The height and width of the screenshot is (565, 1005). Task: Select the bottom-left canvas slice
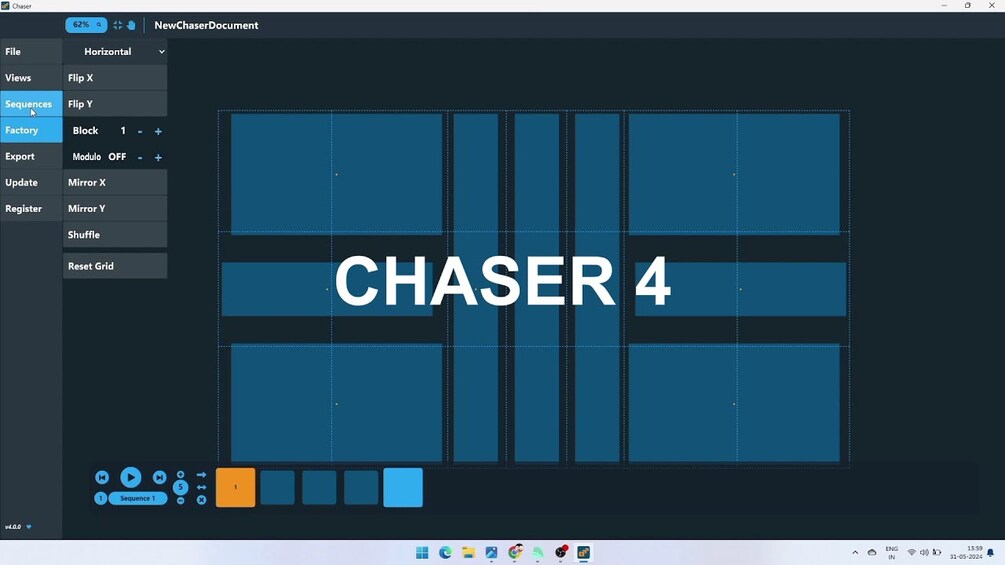pyautogui.click(x=336, y=404)
